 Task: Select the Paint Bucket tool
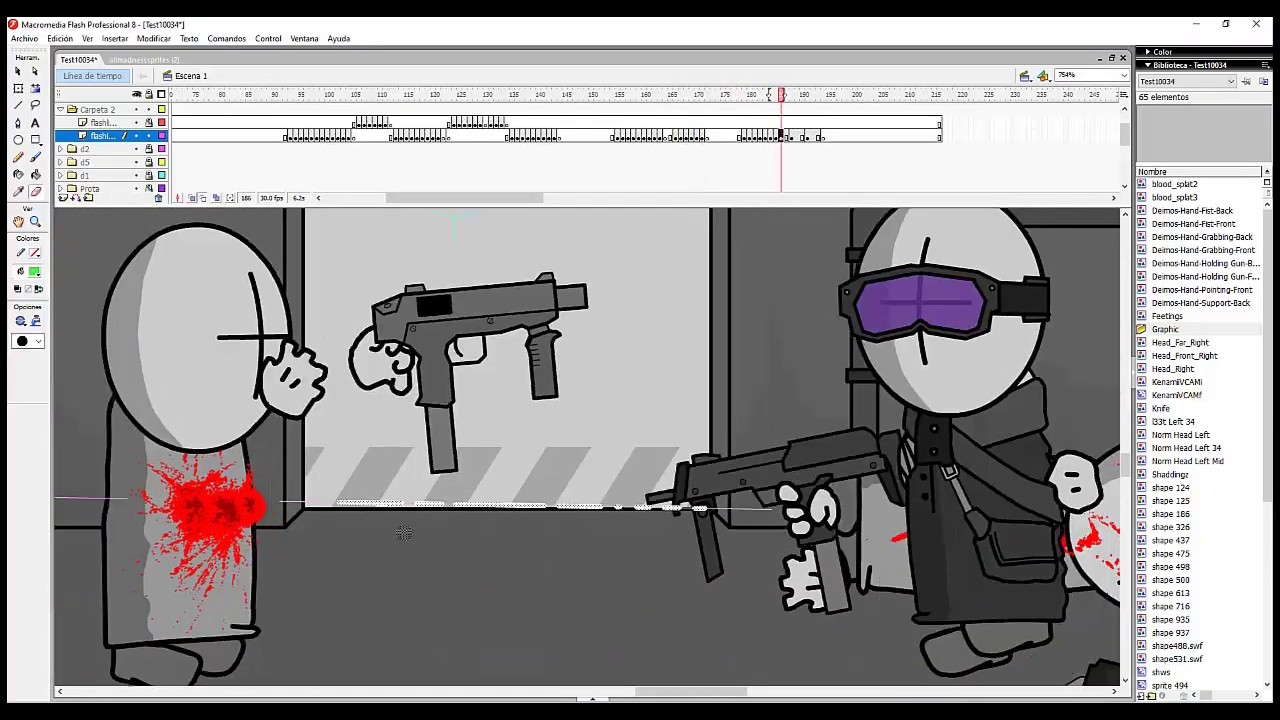[x=35, y=174]
